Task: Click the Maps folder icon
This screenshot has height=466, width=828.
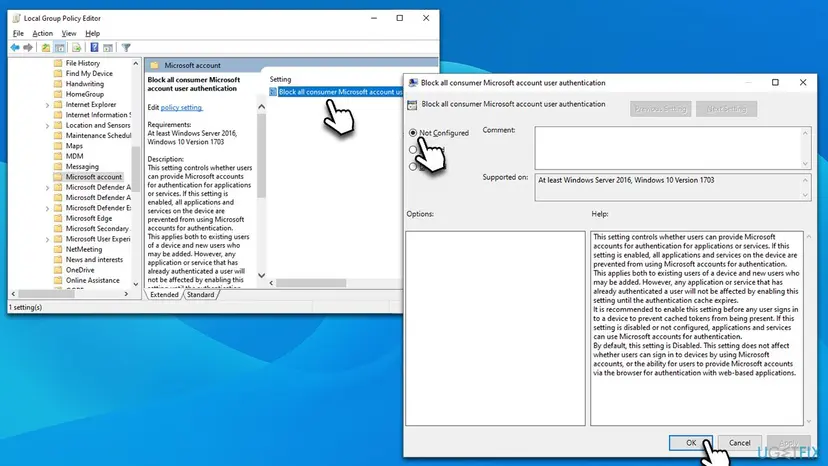Action: coord(58,146)
